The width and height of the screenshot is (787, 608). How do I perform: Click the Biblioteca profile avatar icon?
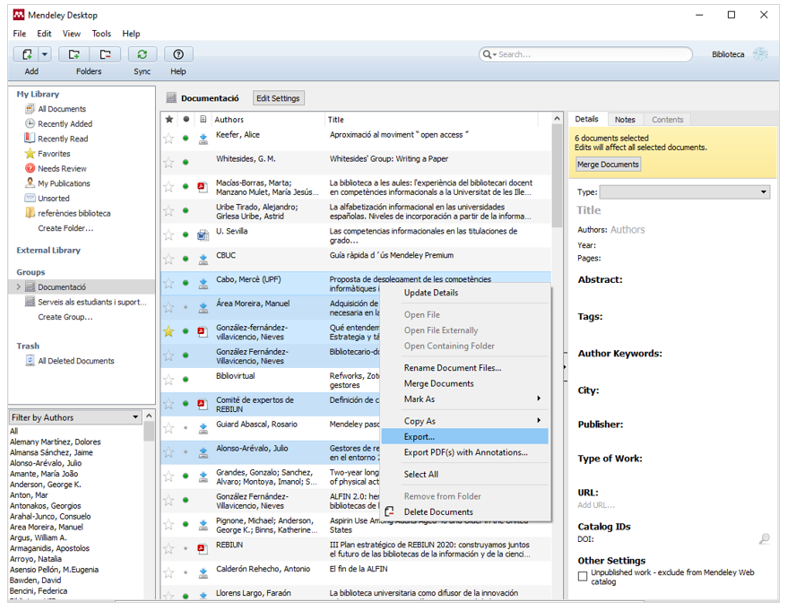[760, 54]
